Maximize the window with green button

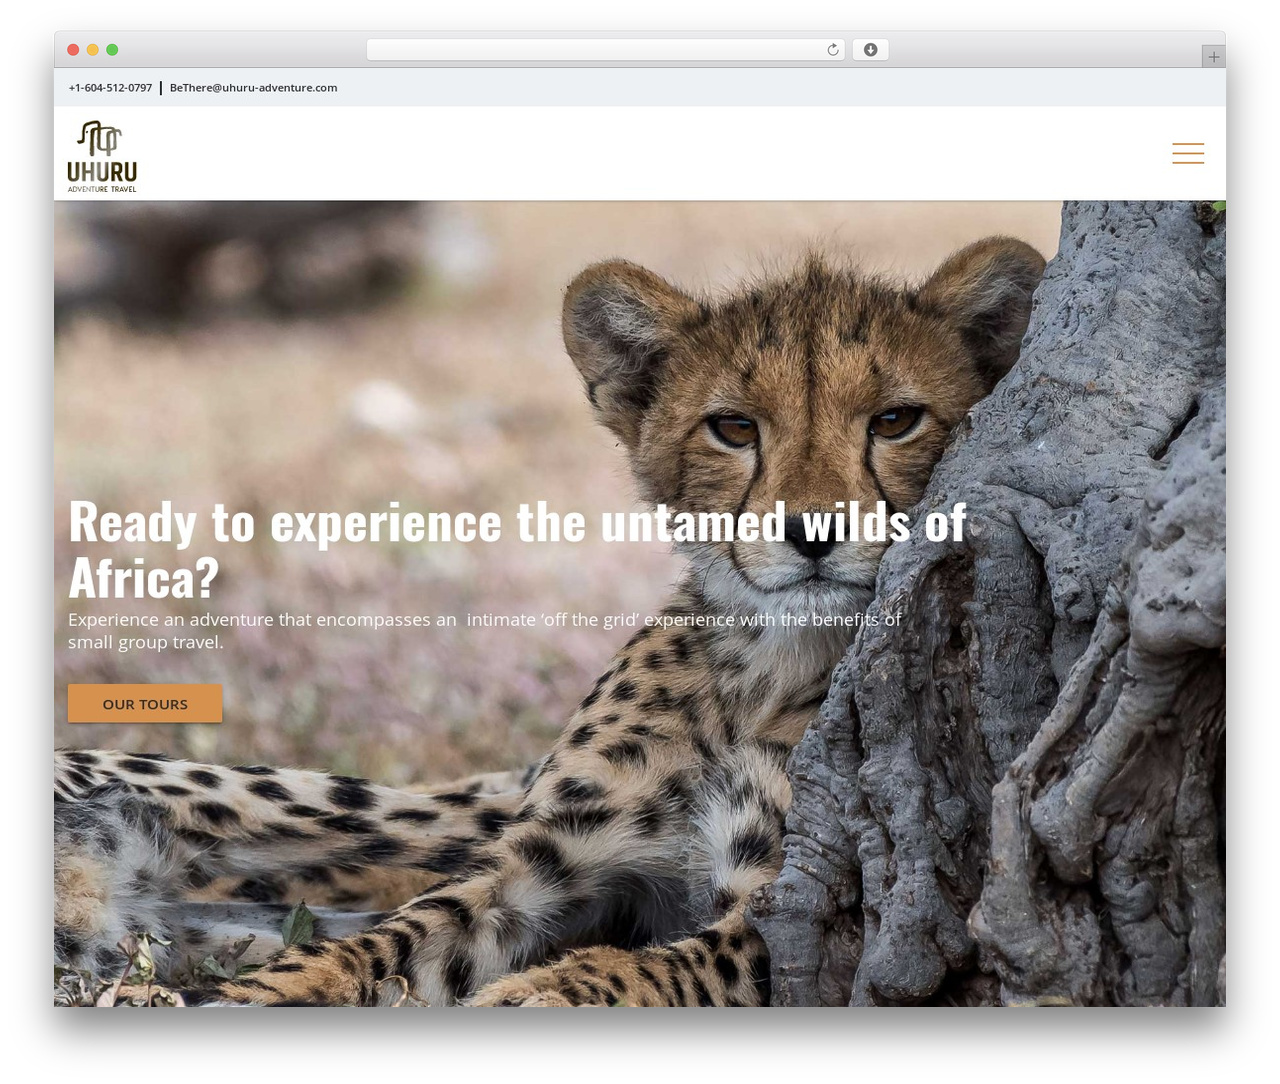coord(112,50)
